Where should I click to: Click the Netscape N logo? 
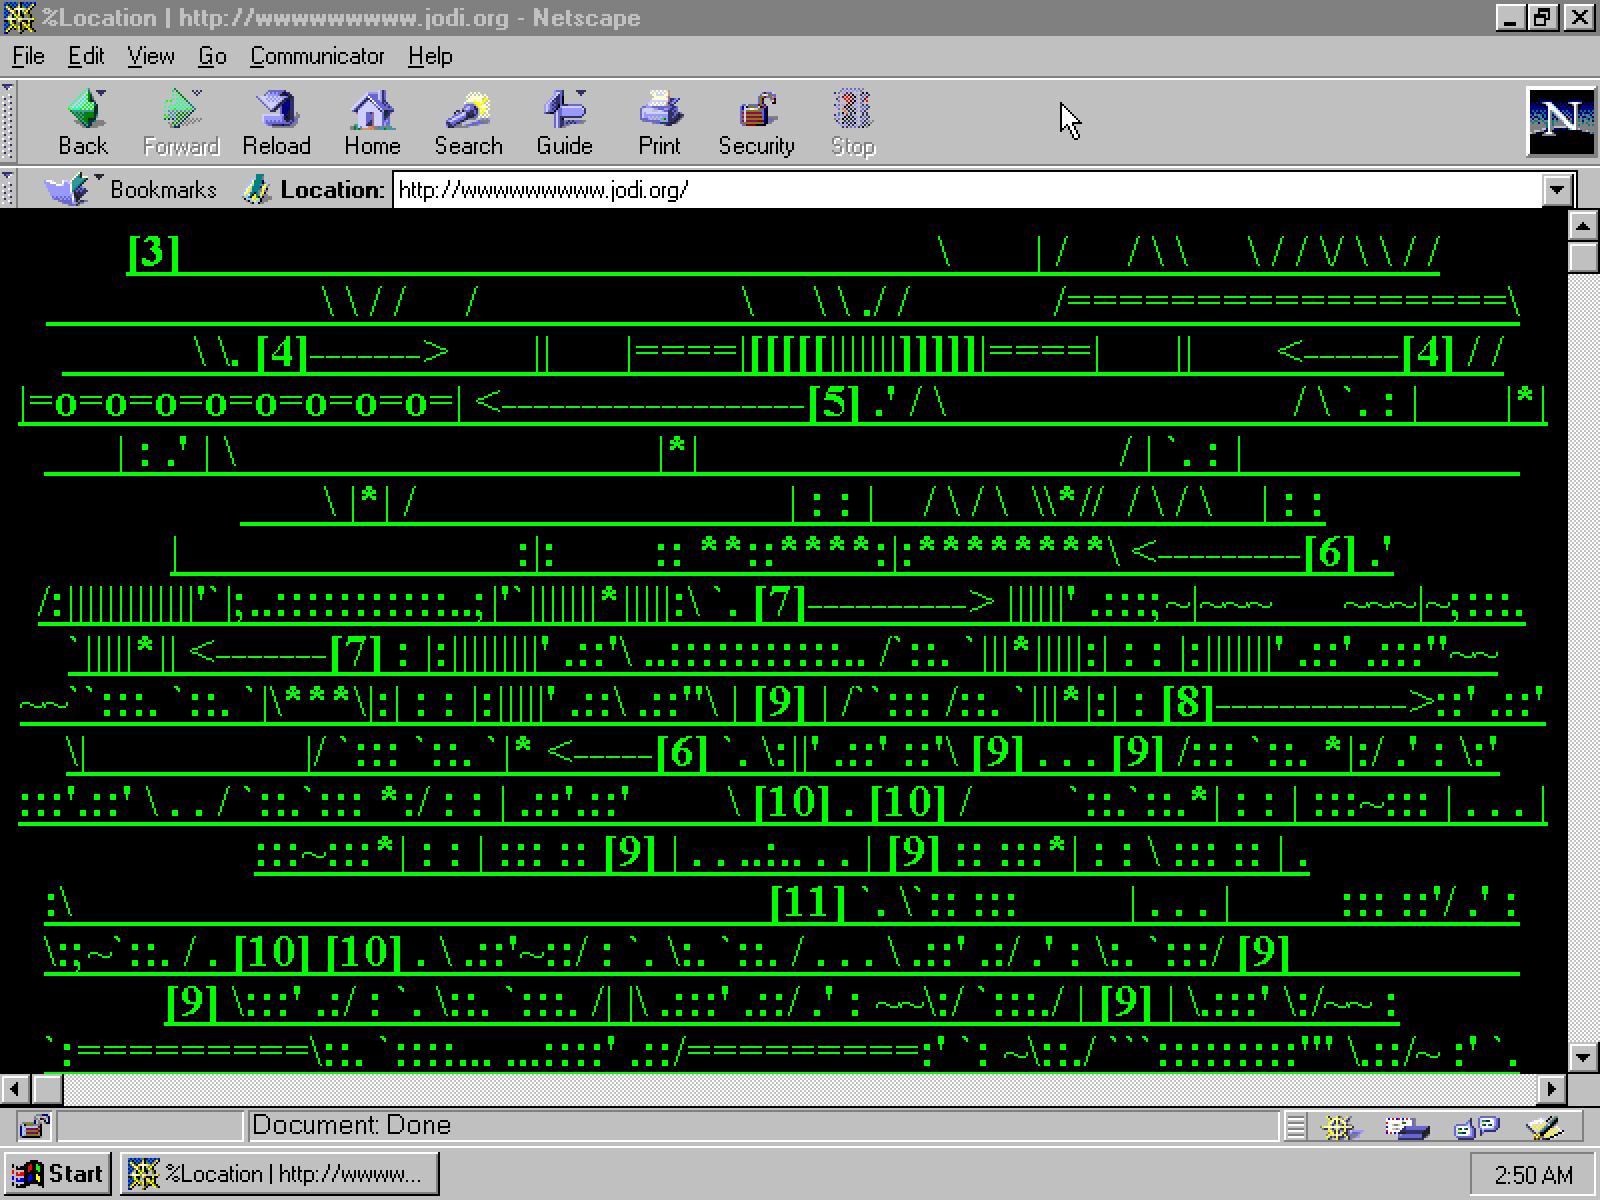1560,122
